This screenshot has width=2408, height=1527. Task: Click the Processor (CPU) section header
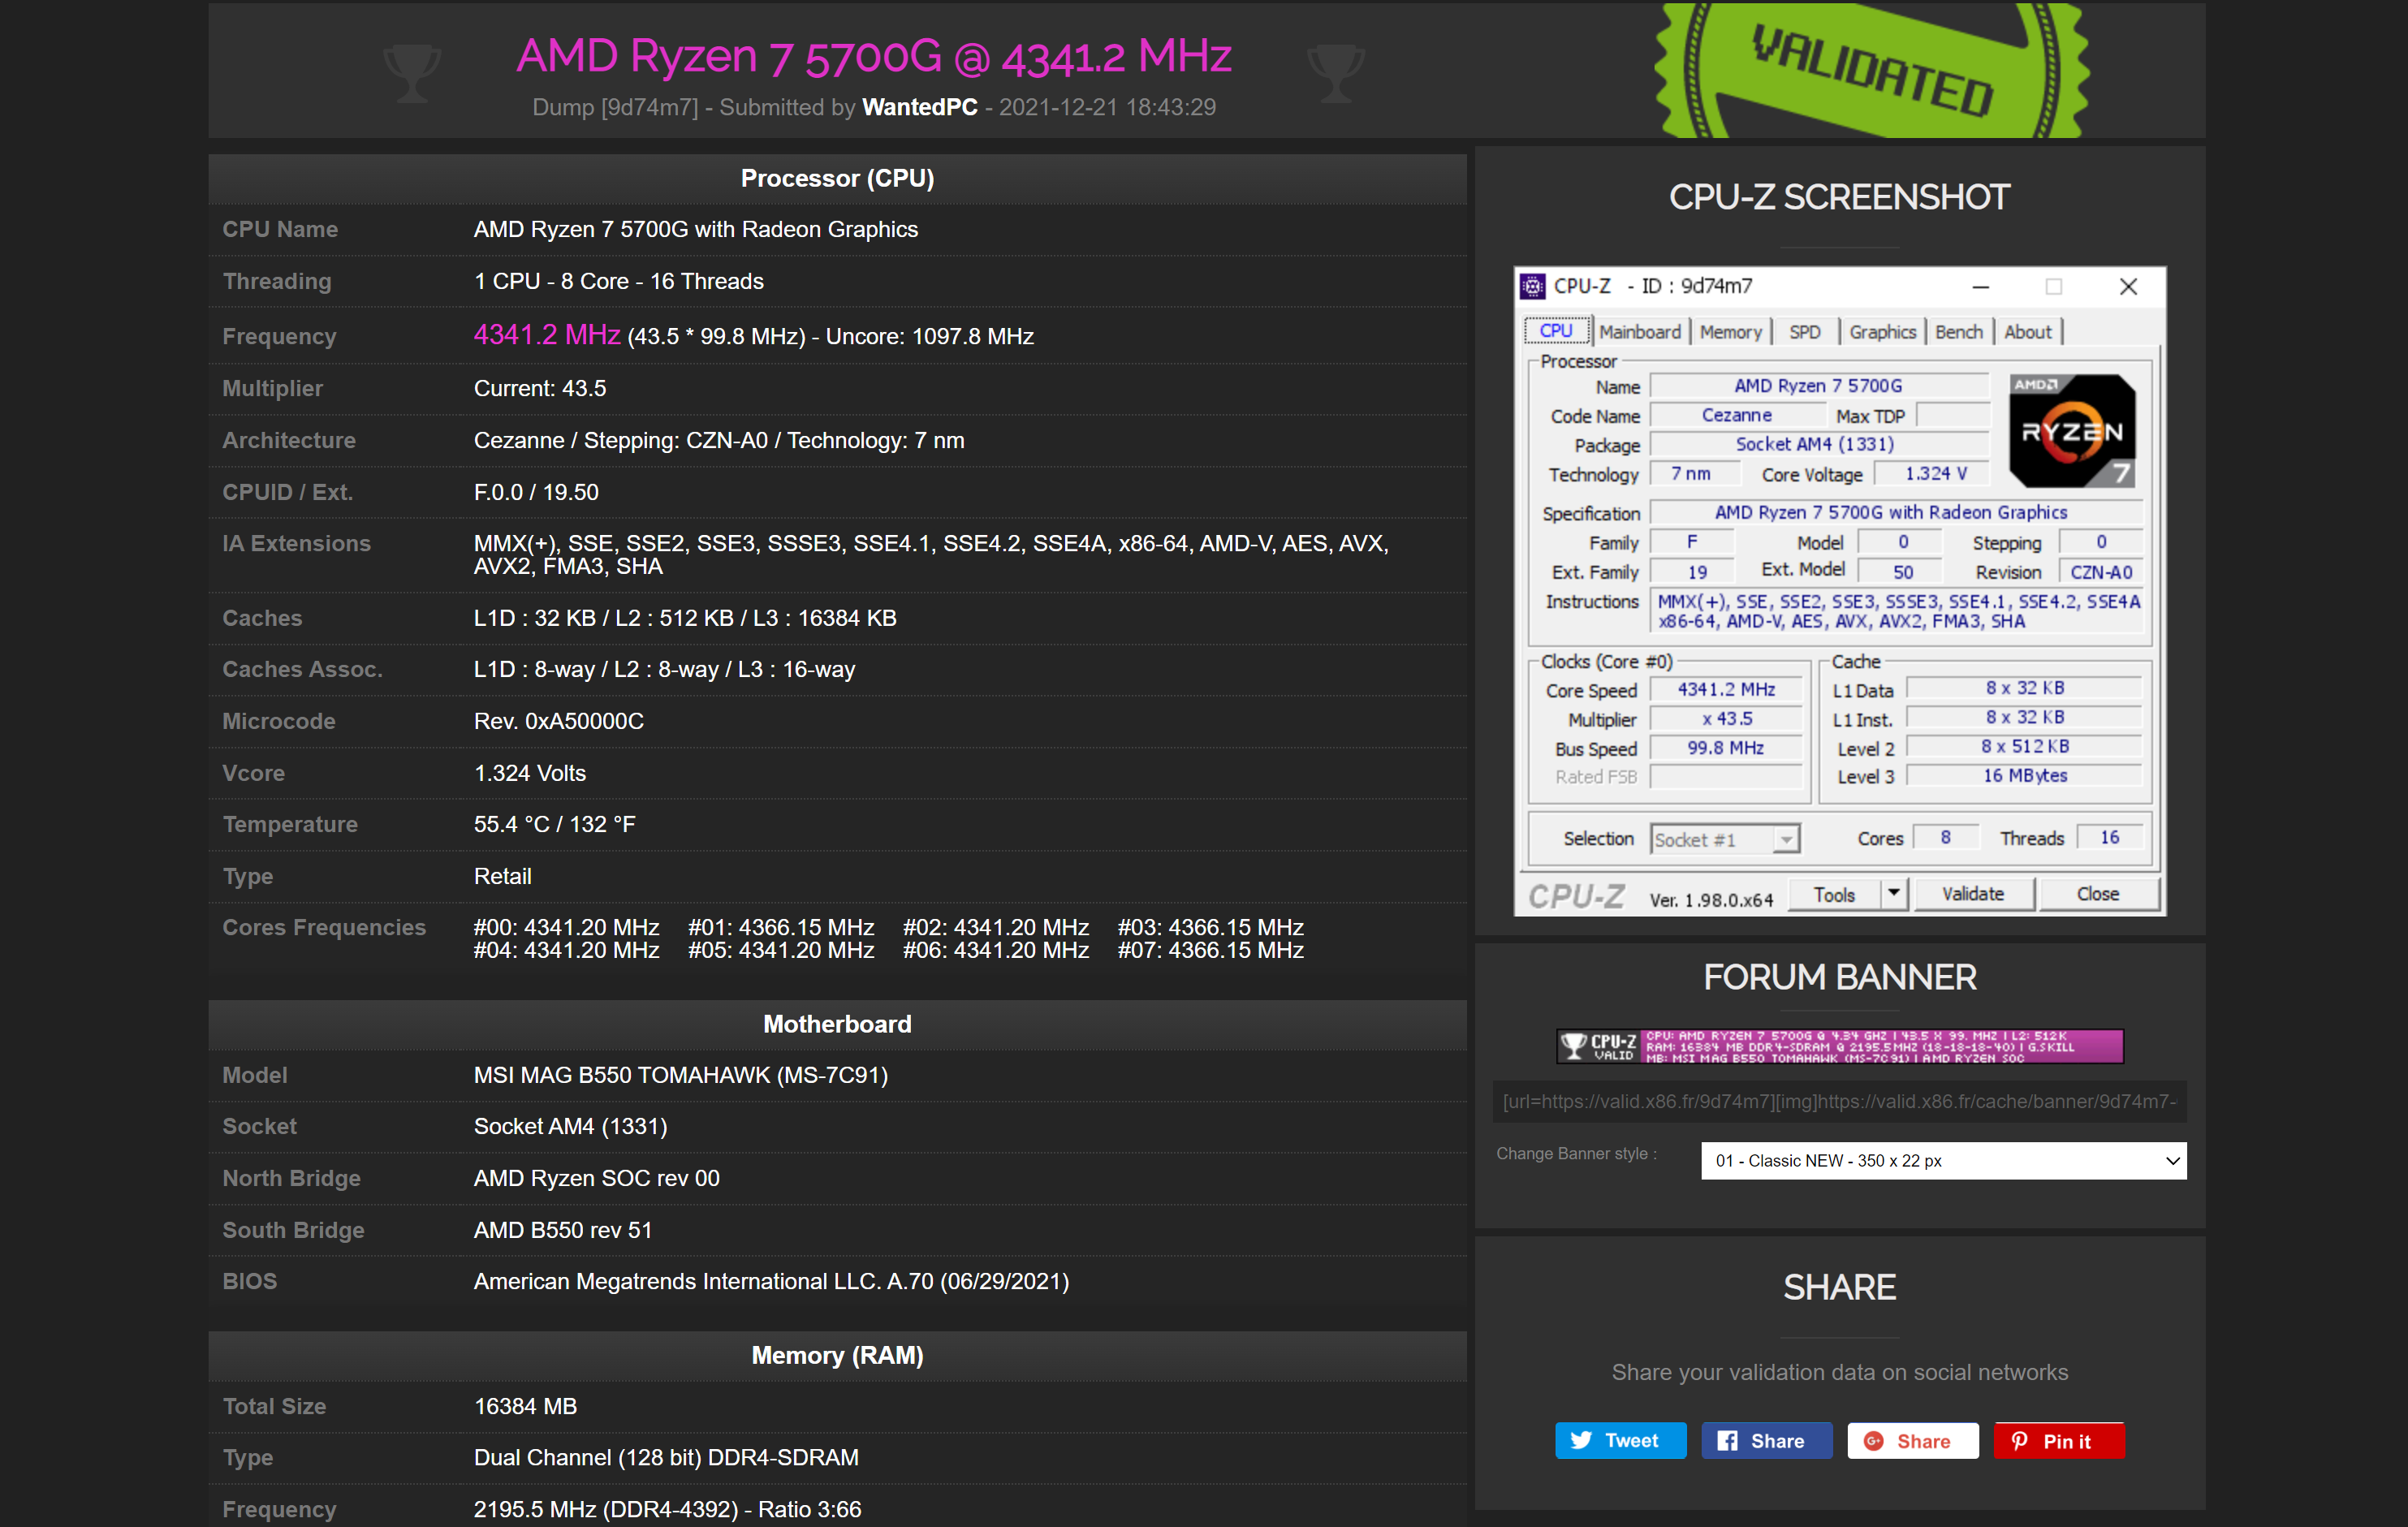pyautogui.click(x=837, y=179)
